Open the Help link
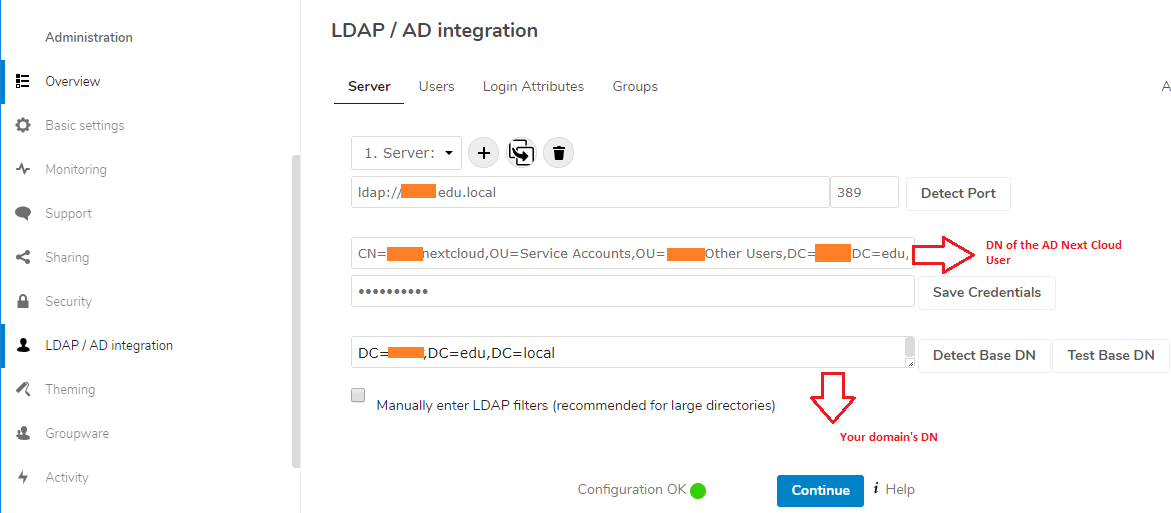 [x=899, y=490]
